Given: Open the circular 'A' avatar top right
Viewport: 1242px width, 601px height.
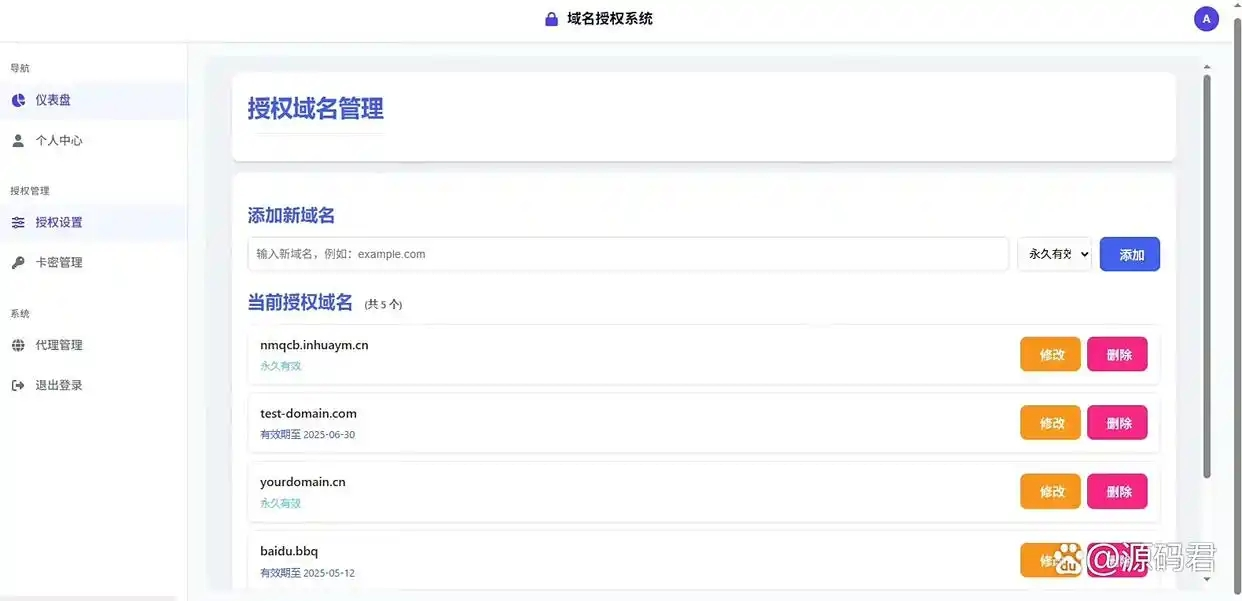Looking at the screenshot, I should pyautogui.click(x=1205, y=18).
